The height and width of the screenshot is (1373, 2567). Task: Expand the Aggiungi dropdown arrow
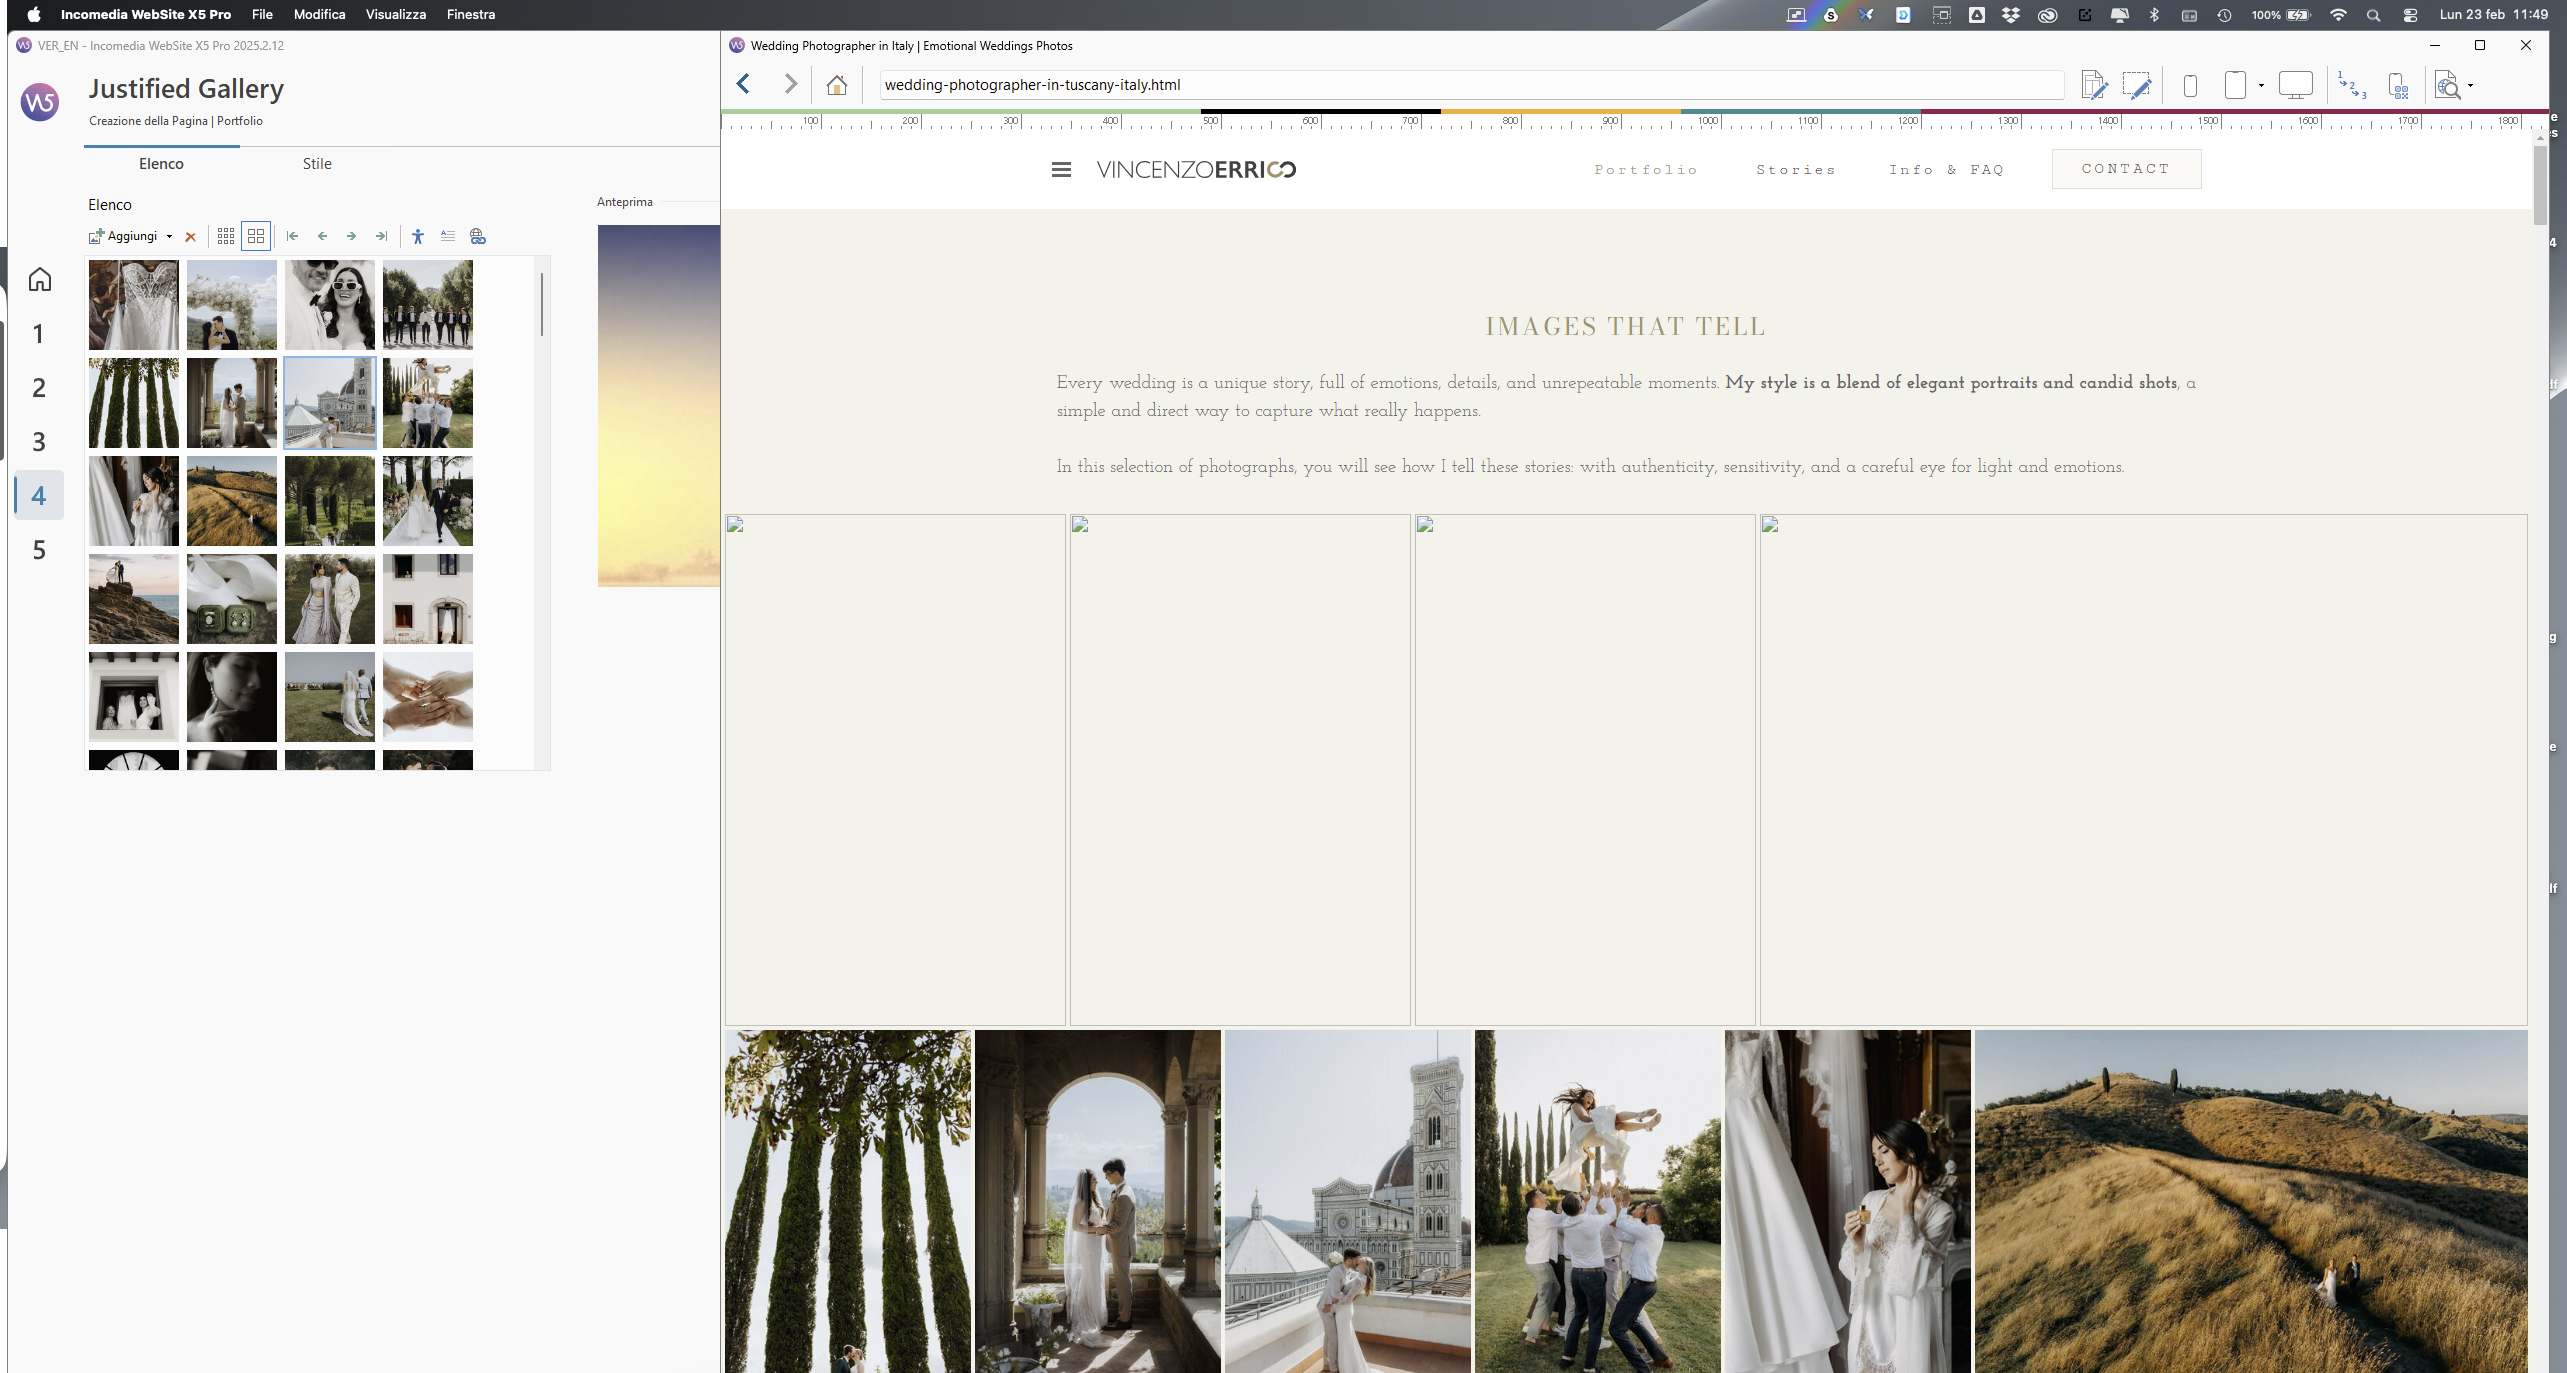[x=169, y=237]
